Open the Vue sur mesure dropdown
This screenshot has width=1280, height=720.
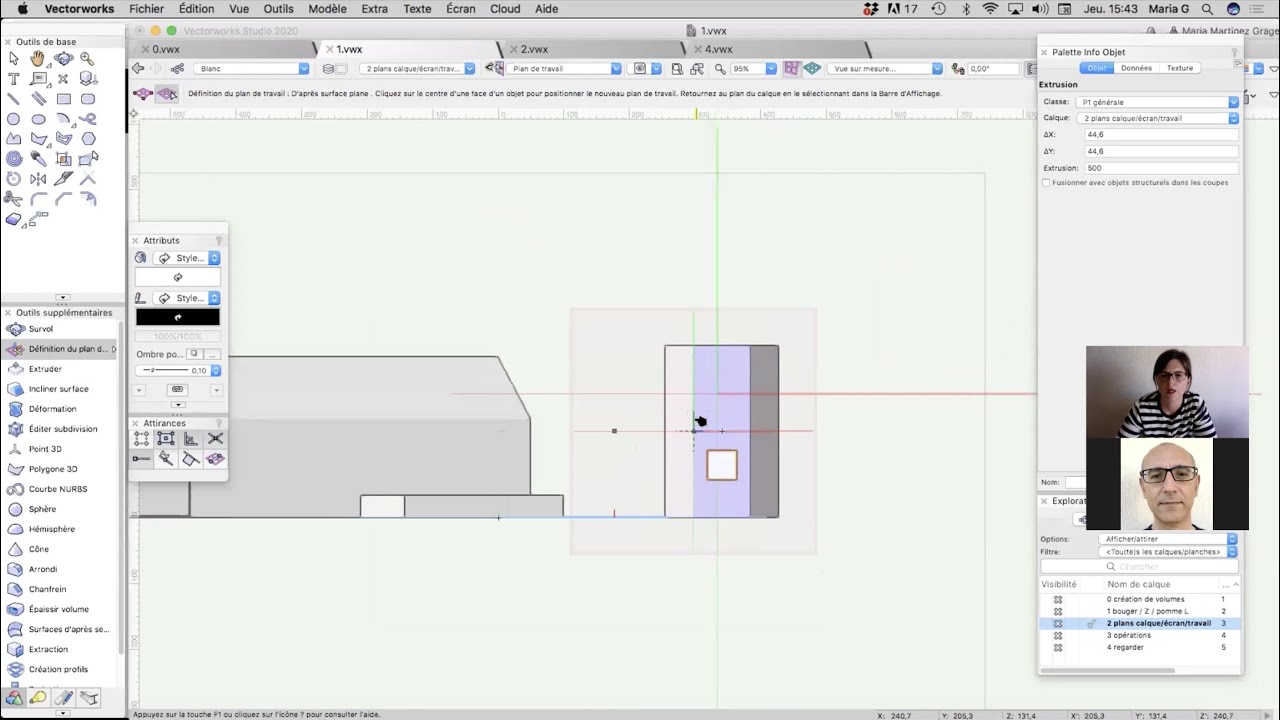pyautogui.click(x=887, y=69)
